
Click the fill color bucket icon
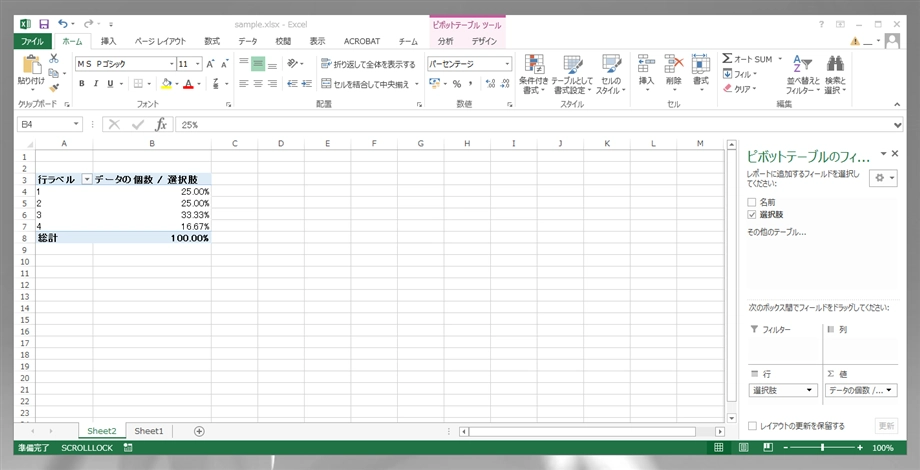coord(166,84)
